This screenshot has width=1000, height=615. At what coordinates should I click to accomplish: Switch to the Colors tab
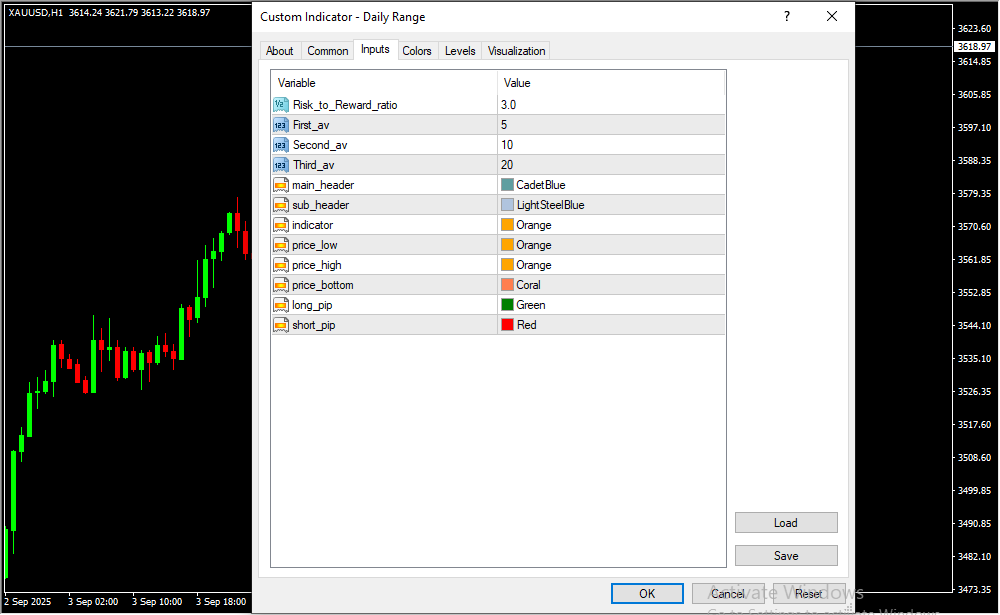tap(417, 51)
